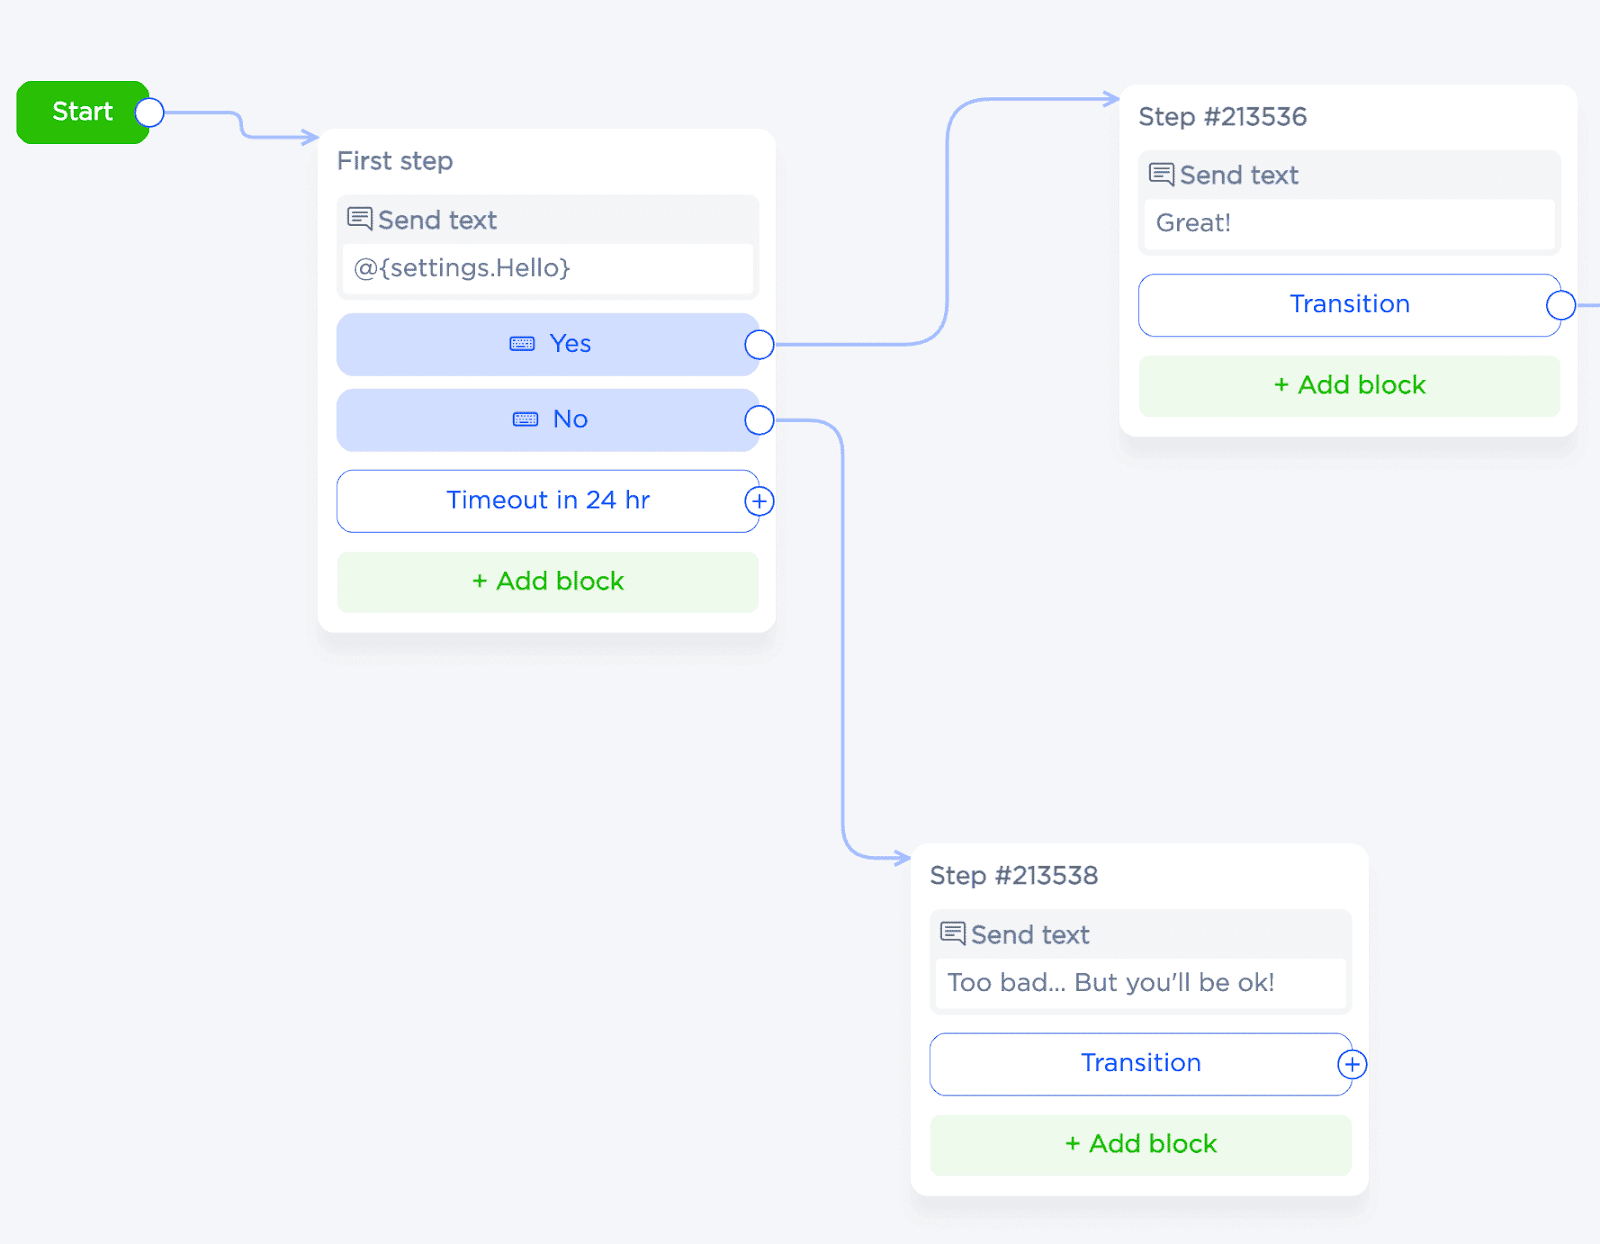This screenshot has width=1600, height=1244.
Task: Click plus connector on Step #213538 Transition
Action: [1352, 1064]
